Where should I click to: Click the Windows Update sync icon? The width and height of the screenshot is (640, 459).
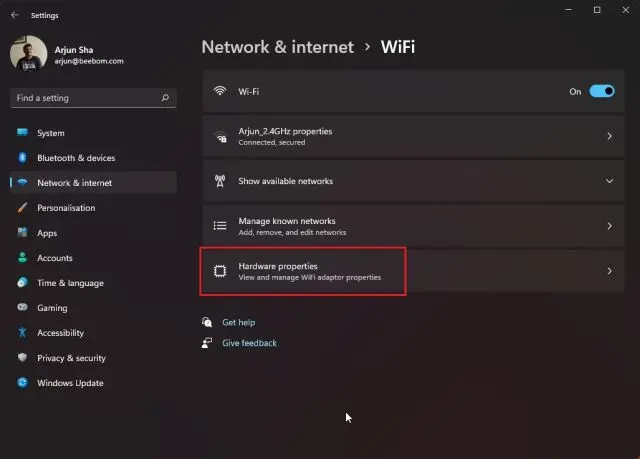click(x=22, y=383)
